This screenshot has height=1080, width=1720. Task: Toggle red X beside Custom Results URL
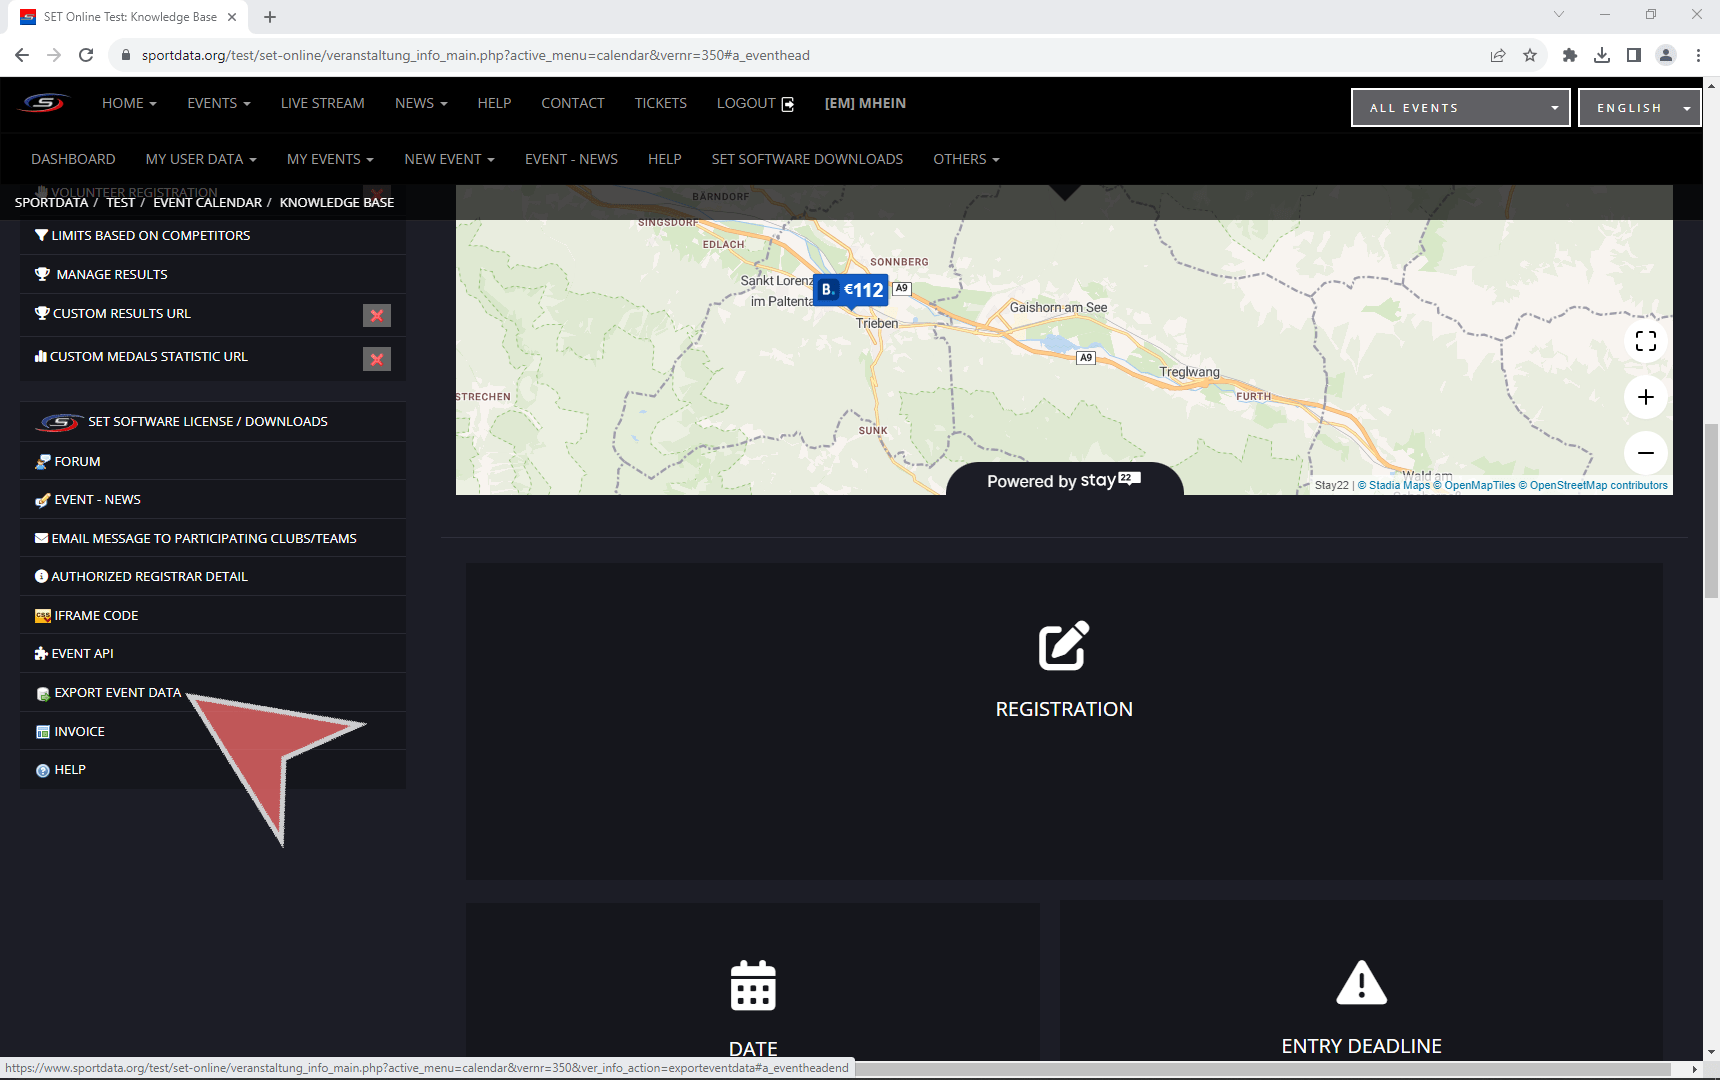tap(376, 315)
